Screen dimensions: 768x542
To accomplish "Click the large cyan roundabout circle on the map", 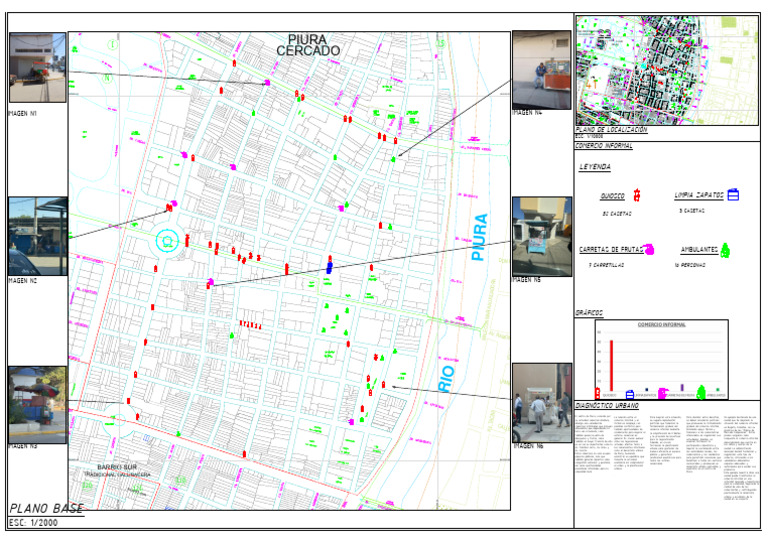I will 168,241.
